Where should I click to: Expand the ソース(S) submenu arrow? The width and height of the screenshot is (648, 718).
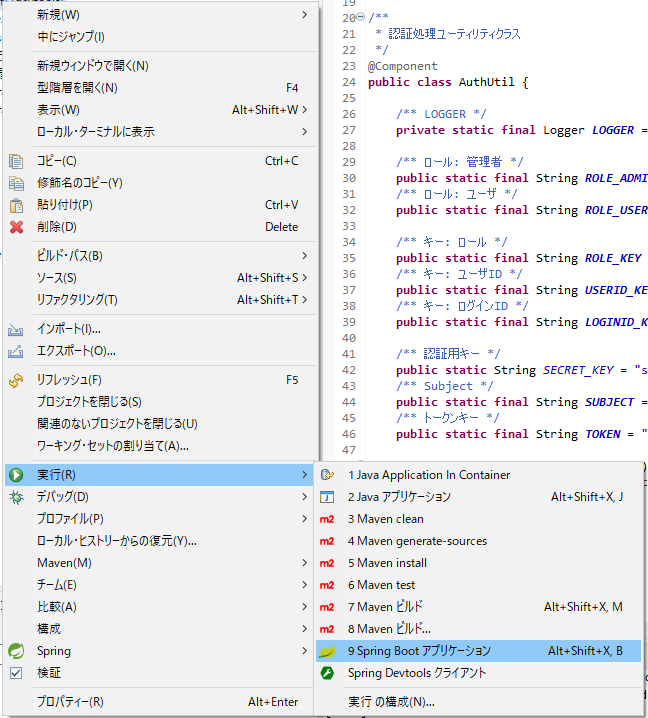click(x=305, y=277)
